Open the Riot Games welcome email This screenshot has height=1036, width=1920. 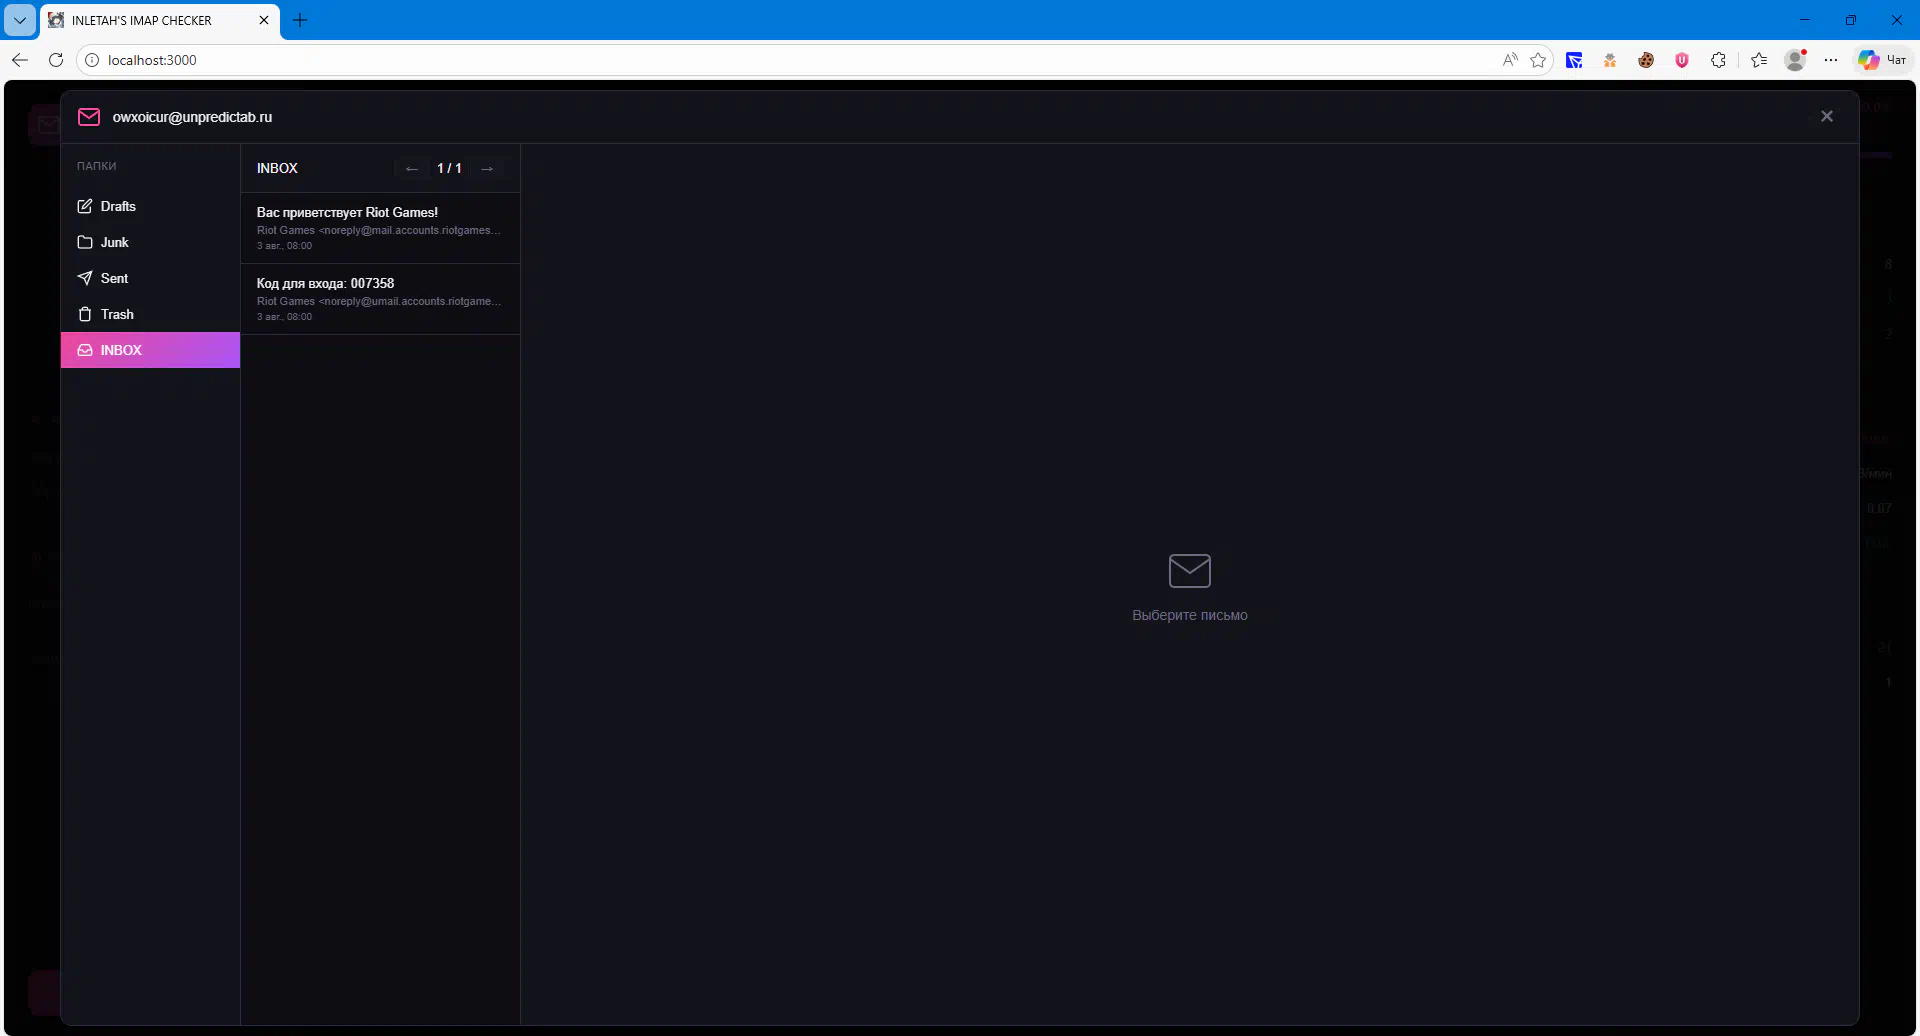(x=379, y=228)
